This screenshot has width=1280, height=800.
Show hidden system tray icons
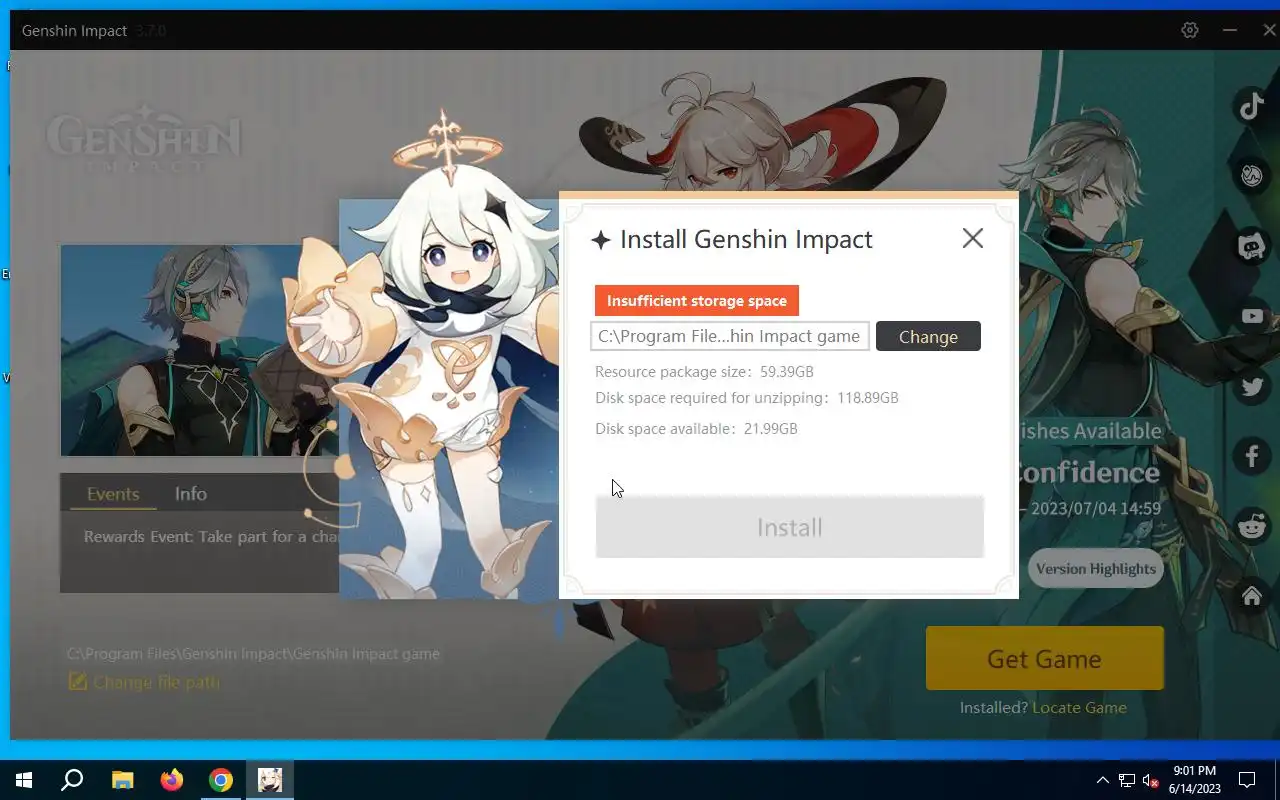pyautogui.click(x=1103, y=780)
